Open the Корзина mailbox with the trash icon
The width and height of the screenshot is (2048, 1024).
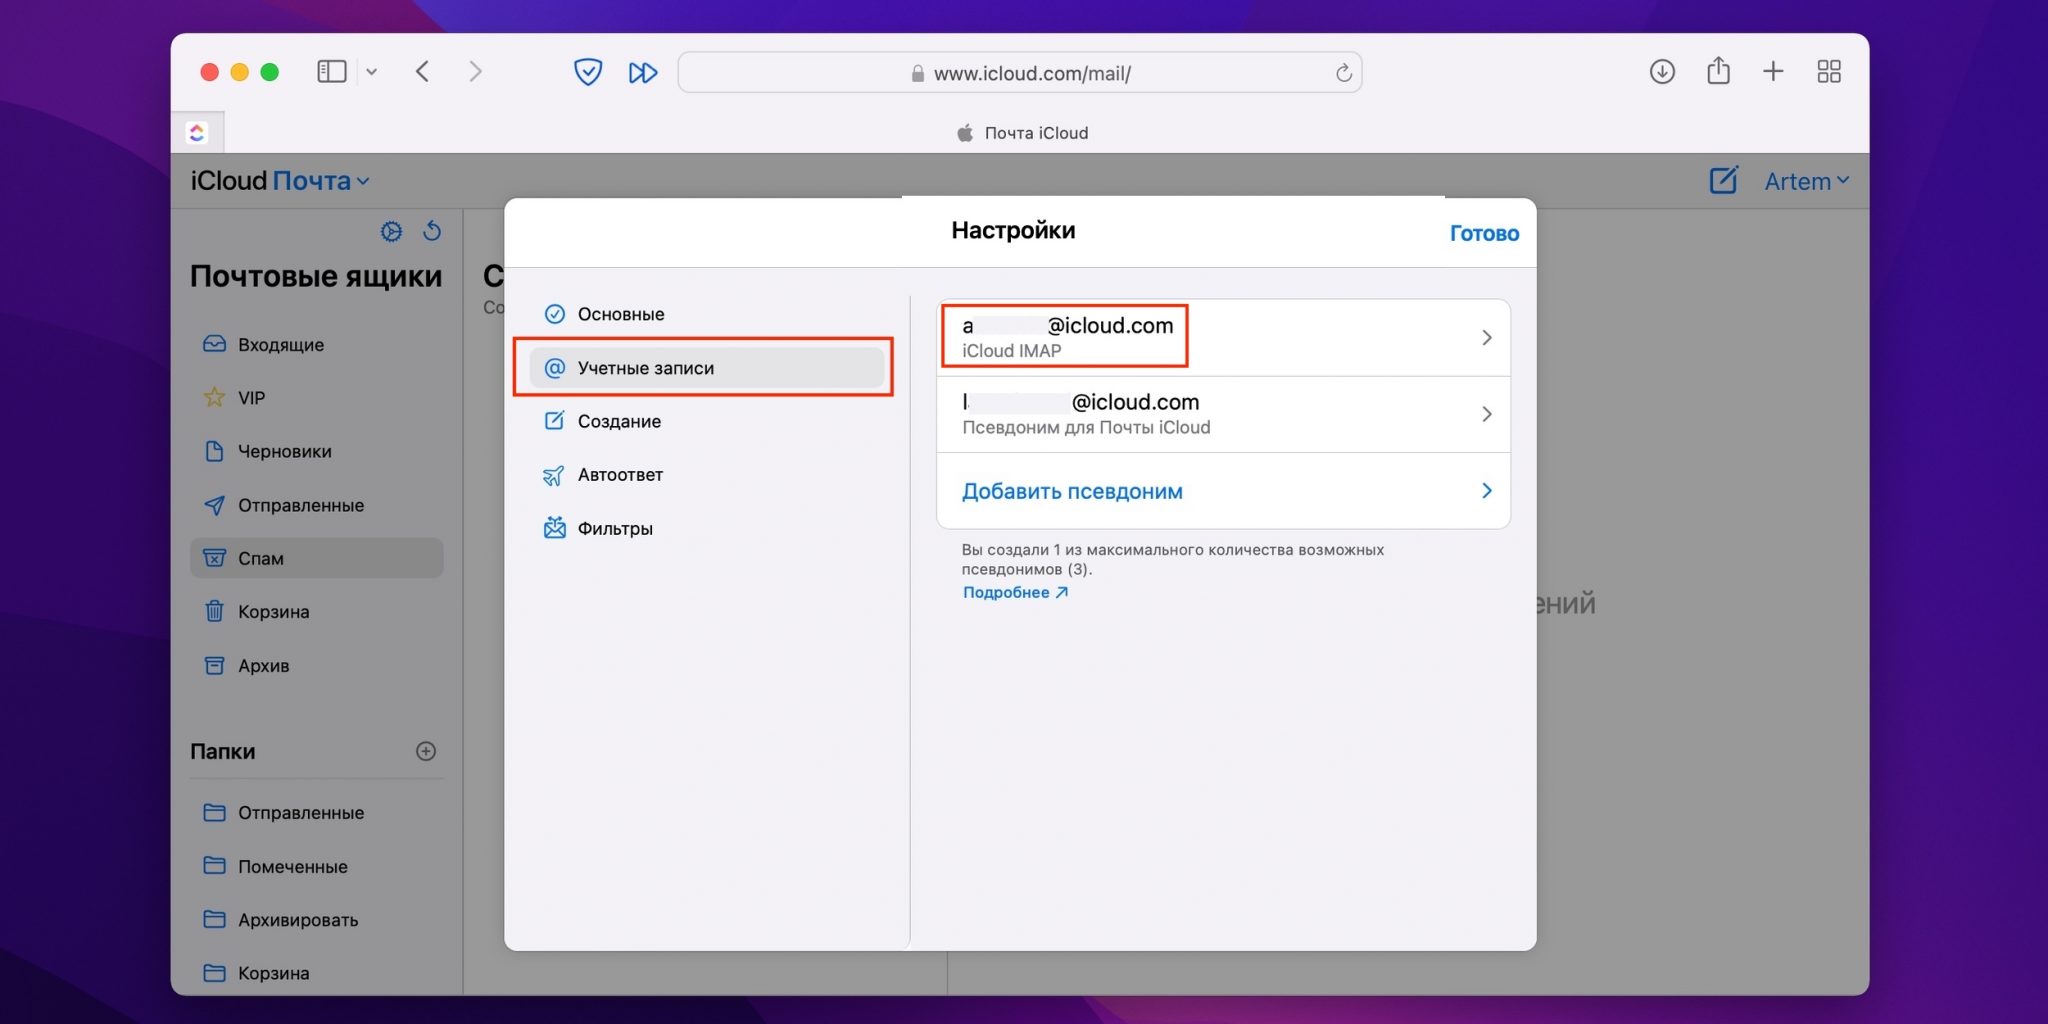(x=316, y=611)
